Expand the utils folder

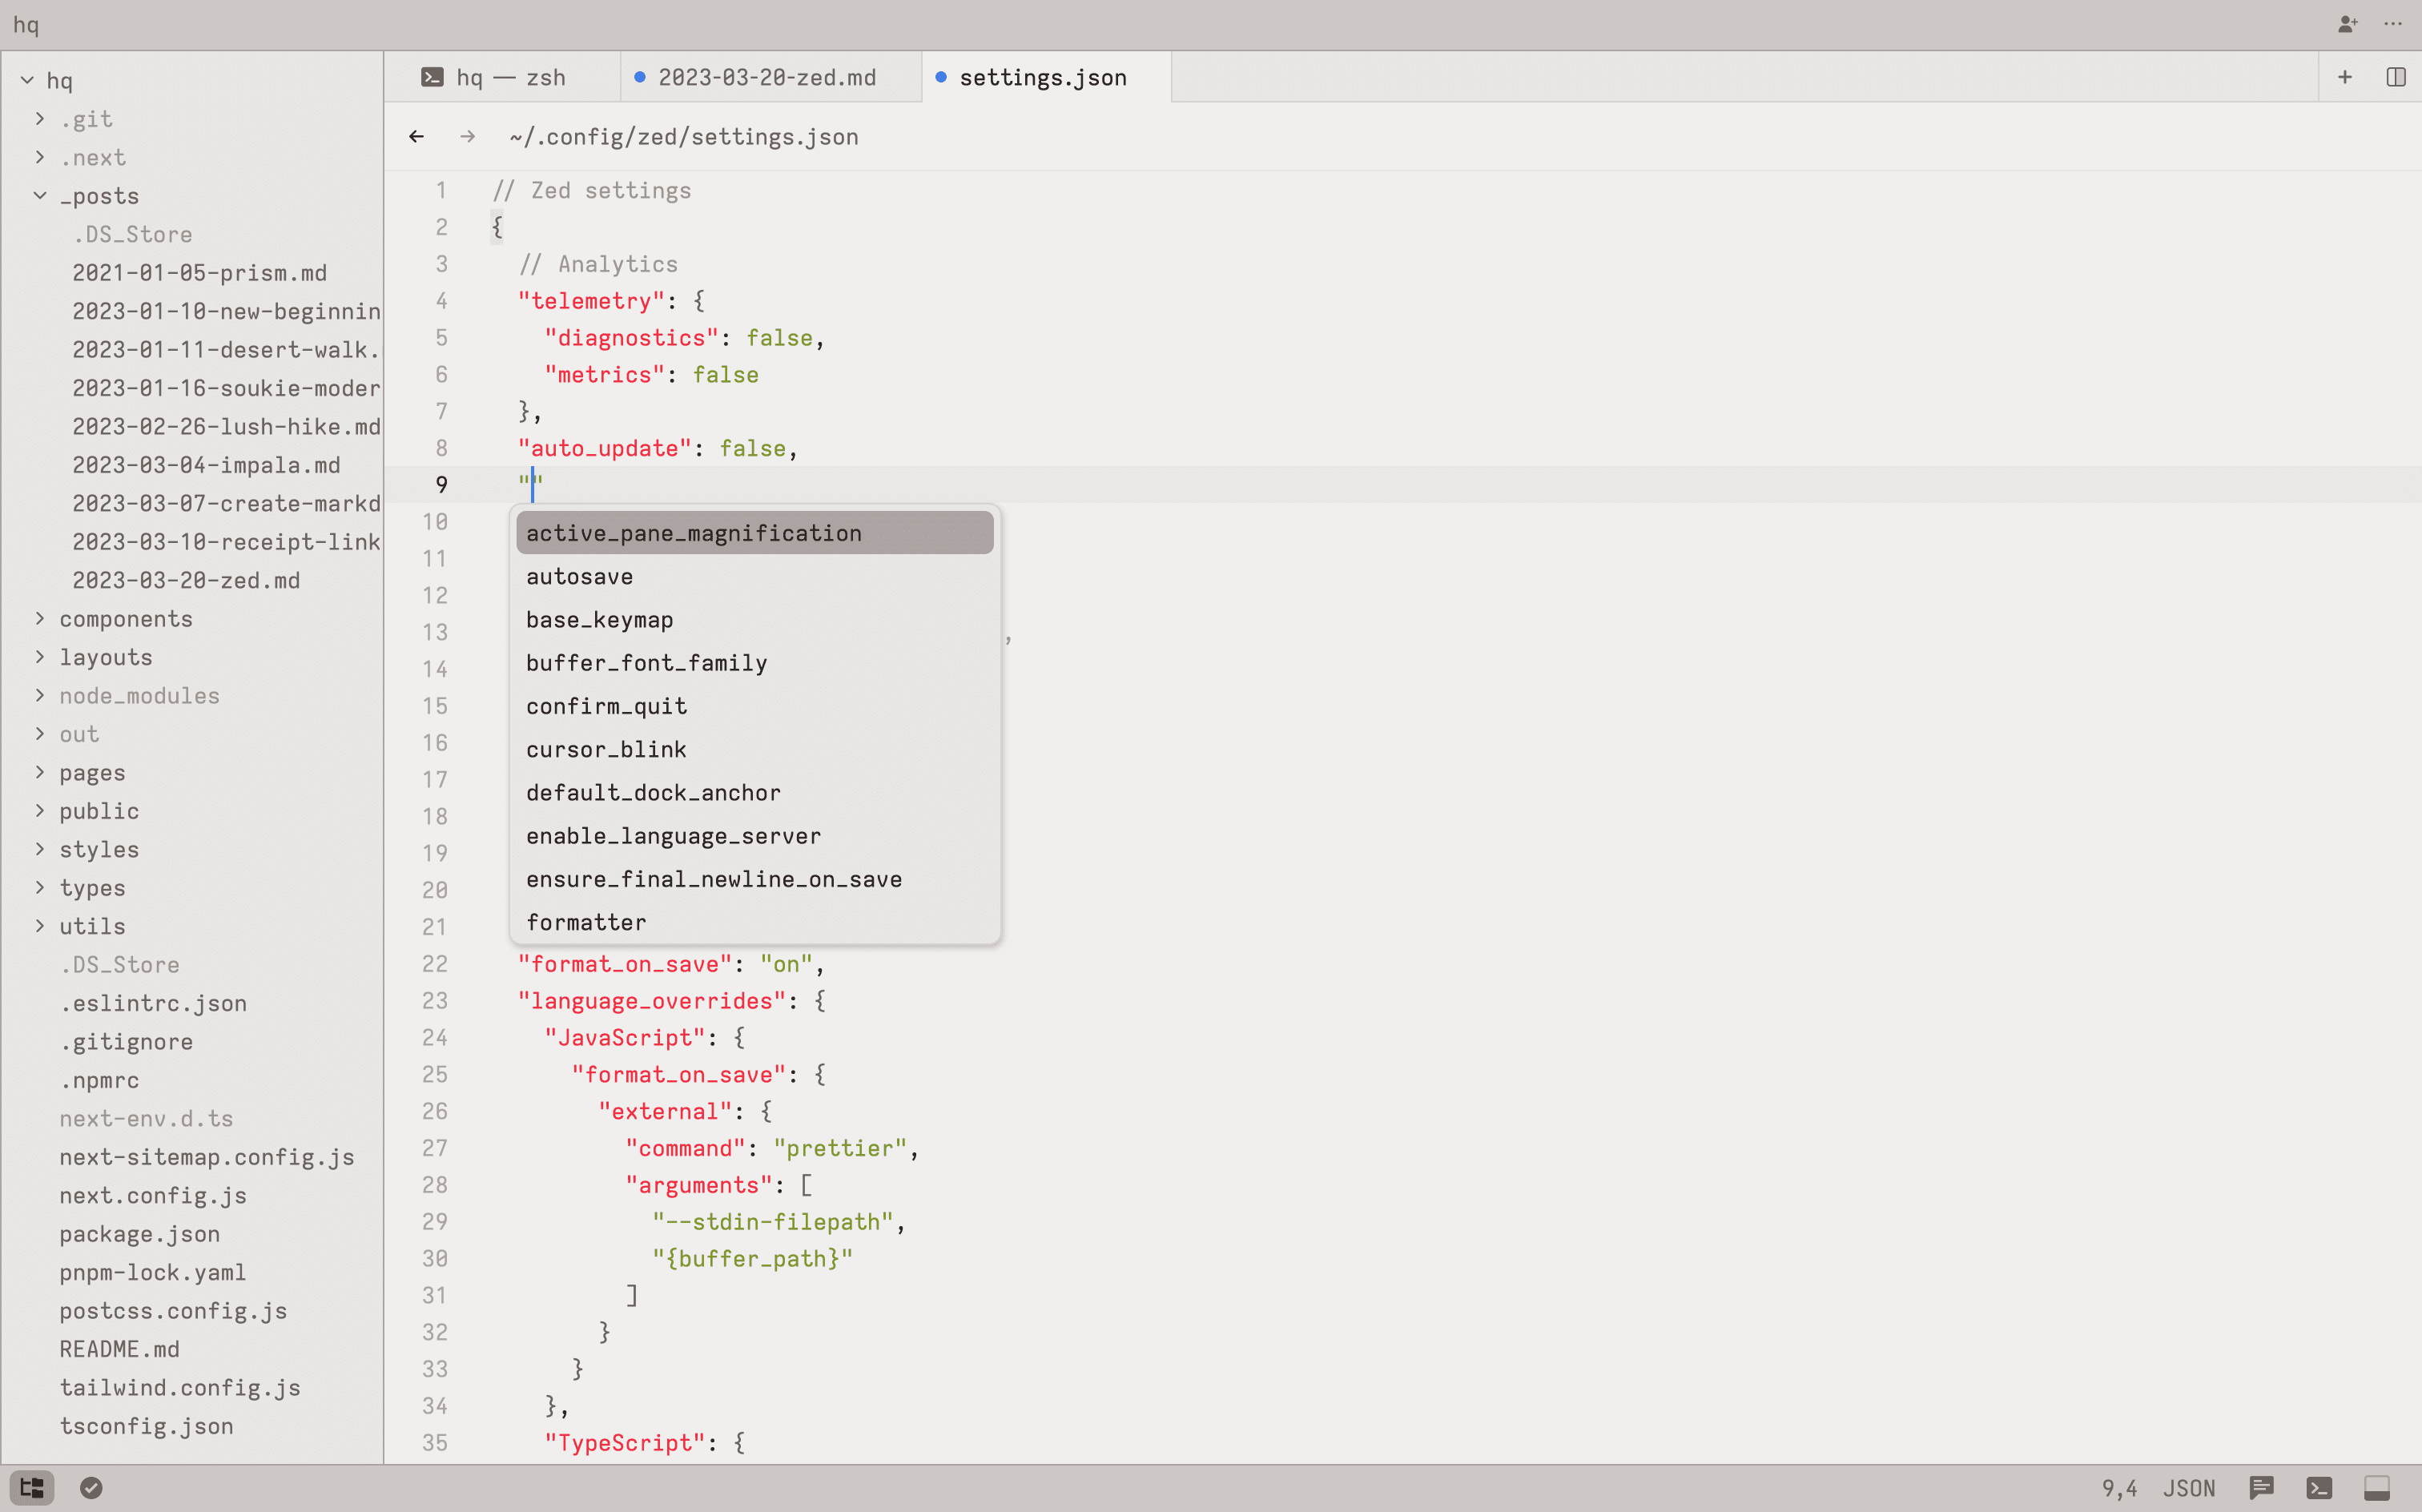tap(40, 926)
